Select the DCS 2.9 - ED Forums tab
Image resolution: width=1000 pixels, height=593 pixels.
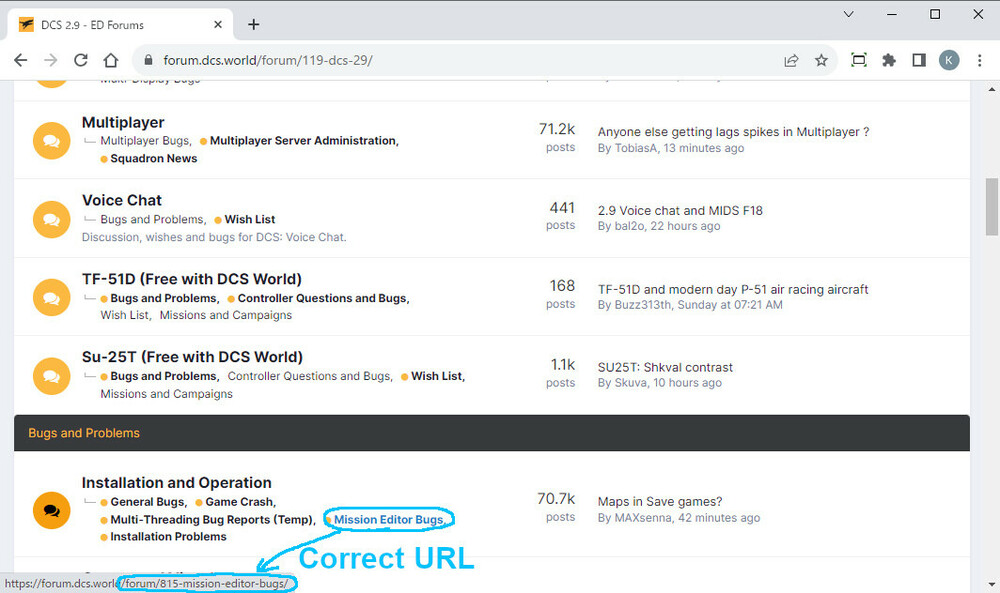119,24
